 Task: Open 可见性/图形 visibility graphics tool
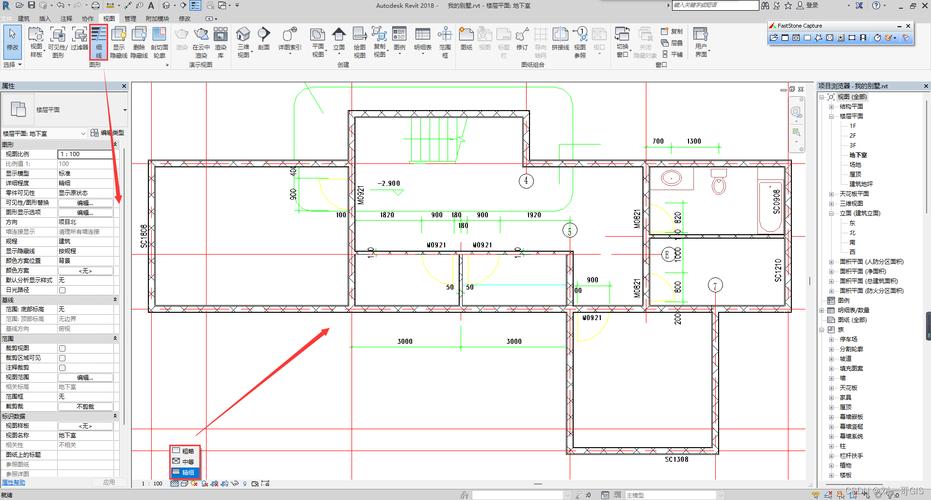pos(58,42)
